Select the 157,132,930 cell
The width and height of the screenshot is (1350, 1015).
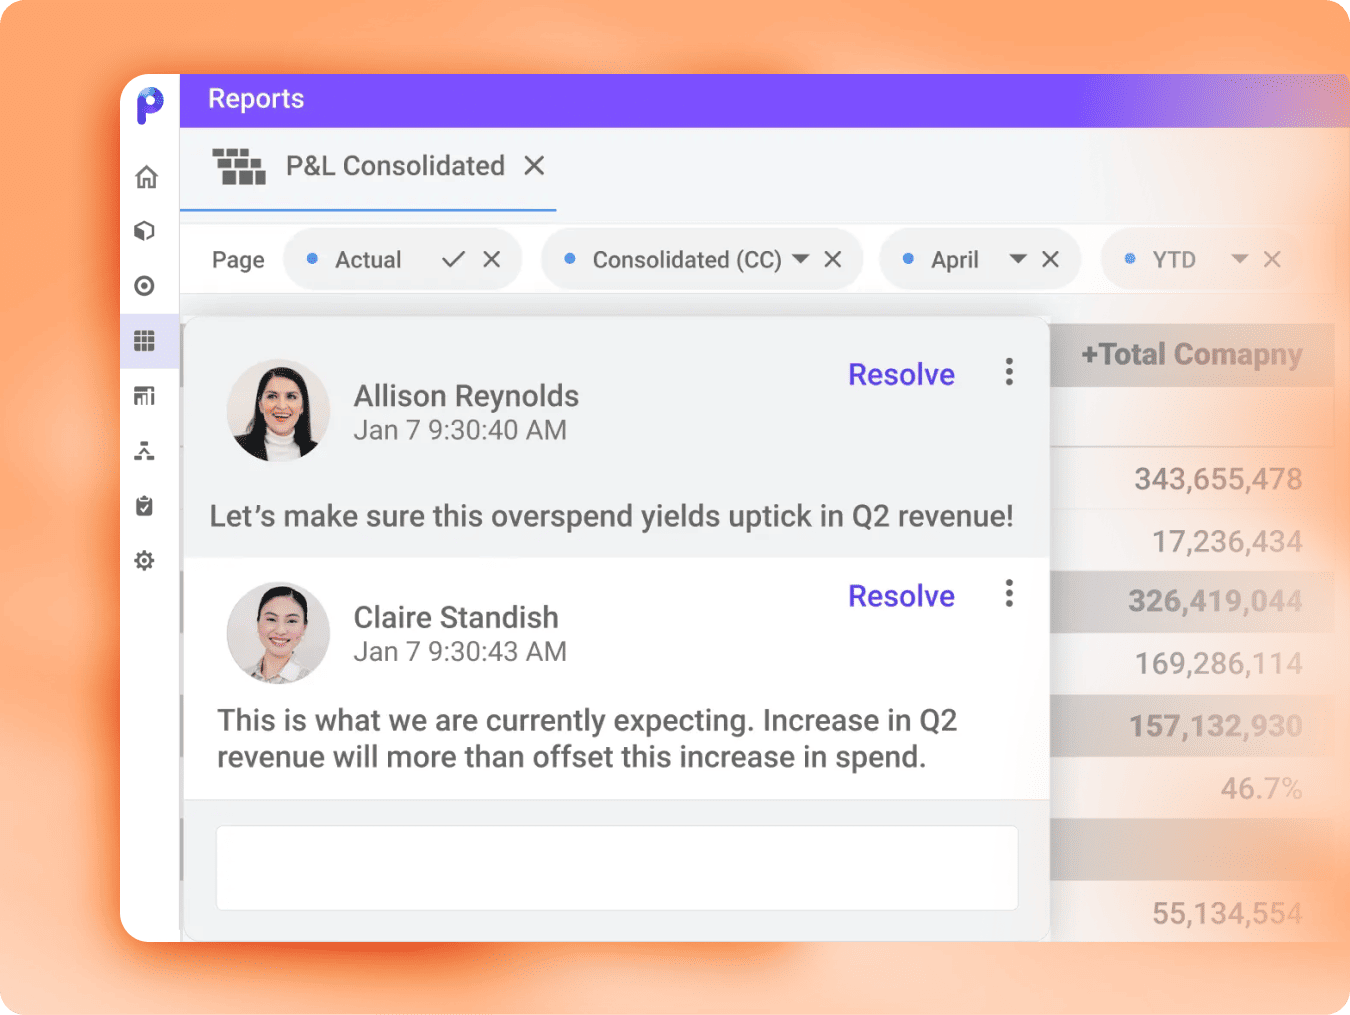[1215, 726]
